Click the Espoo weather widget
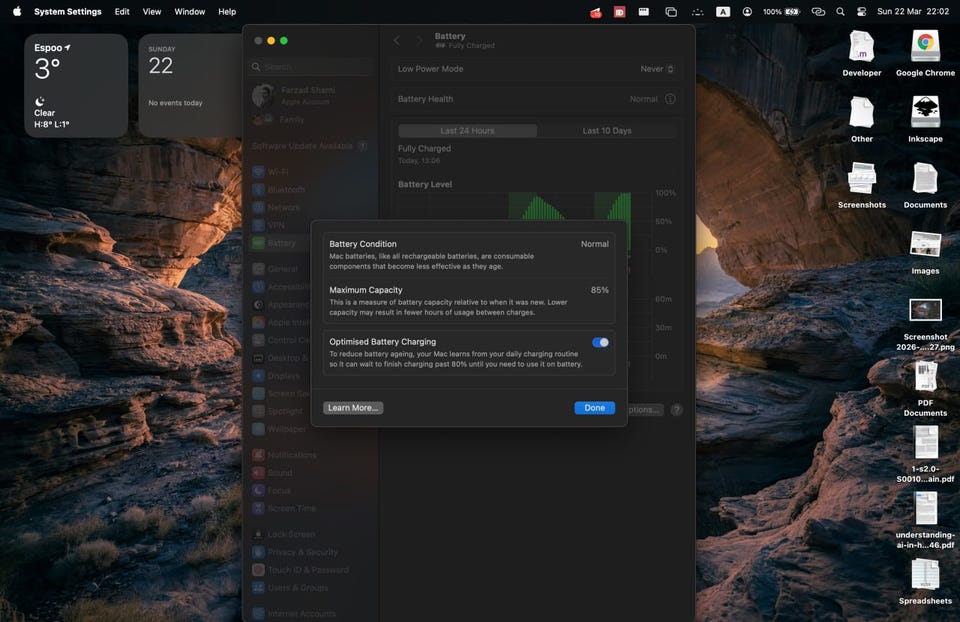The width and height of the screenshot is (960, 622). pos(76,85)
